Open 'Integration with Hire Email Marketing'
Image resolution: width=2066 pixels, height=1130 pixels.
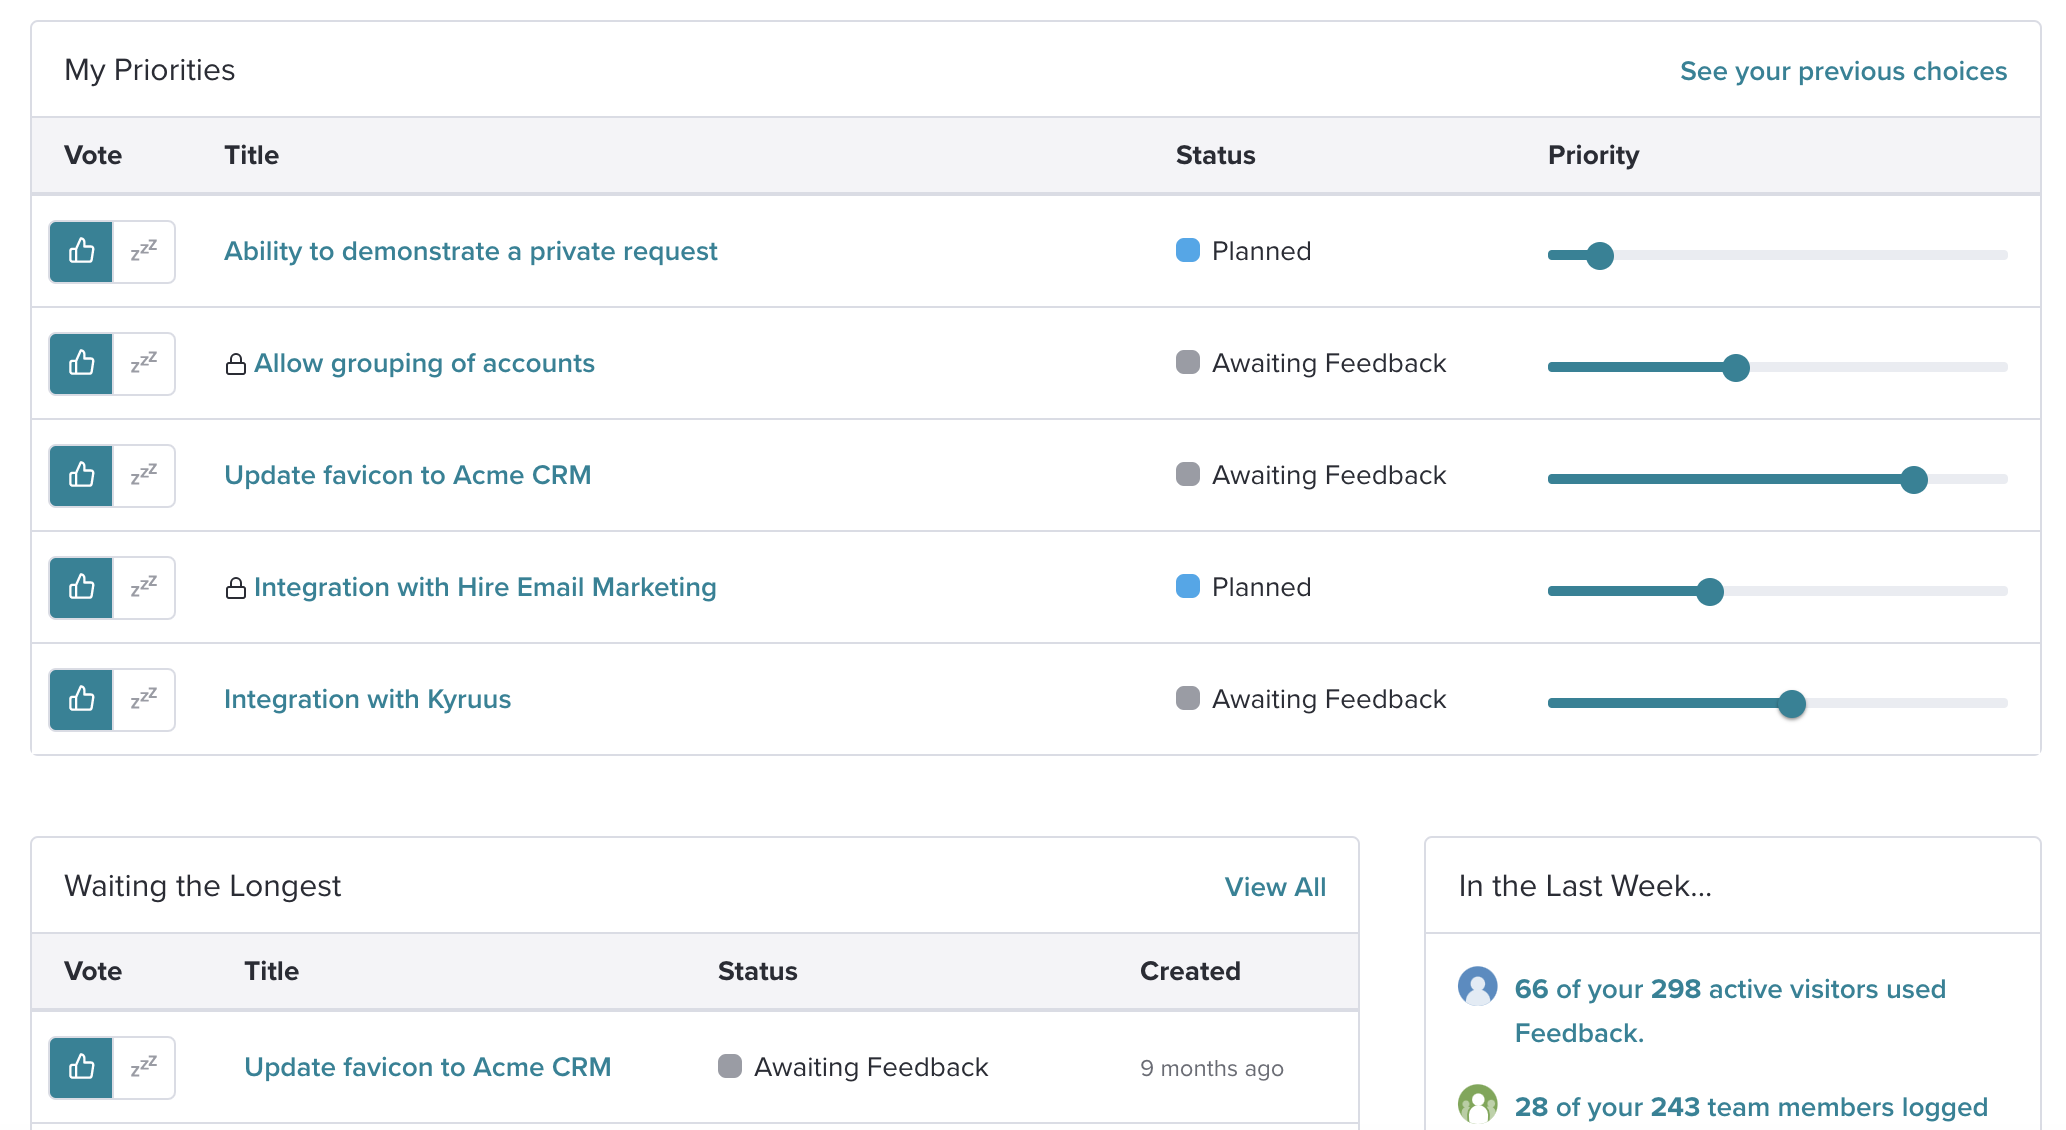(485, 587)
